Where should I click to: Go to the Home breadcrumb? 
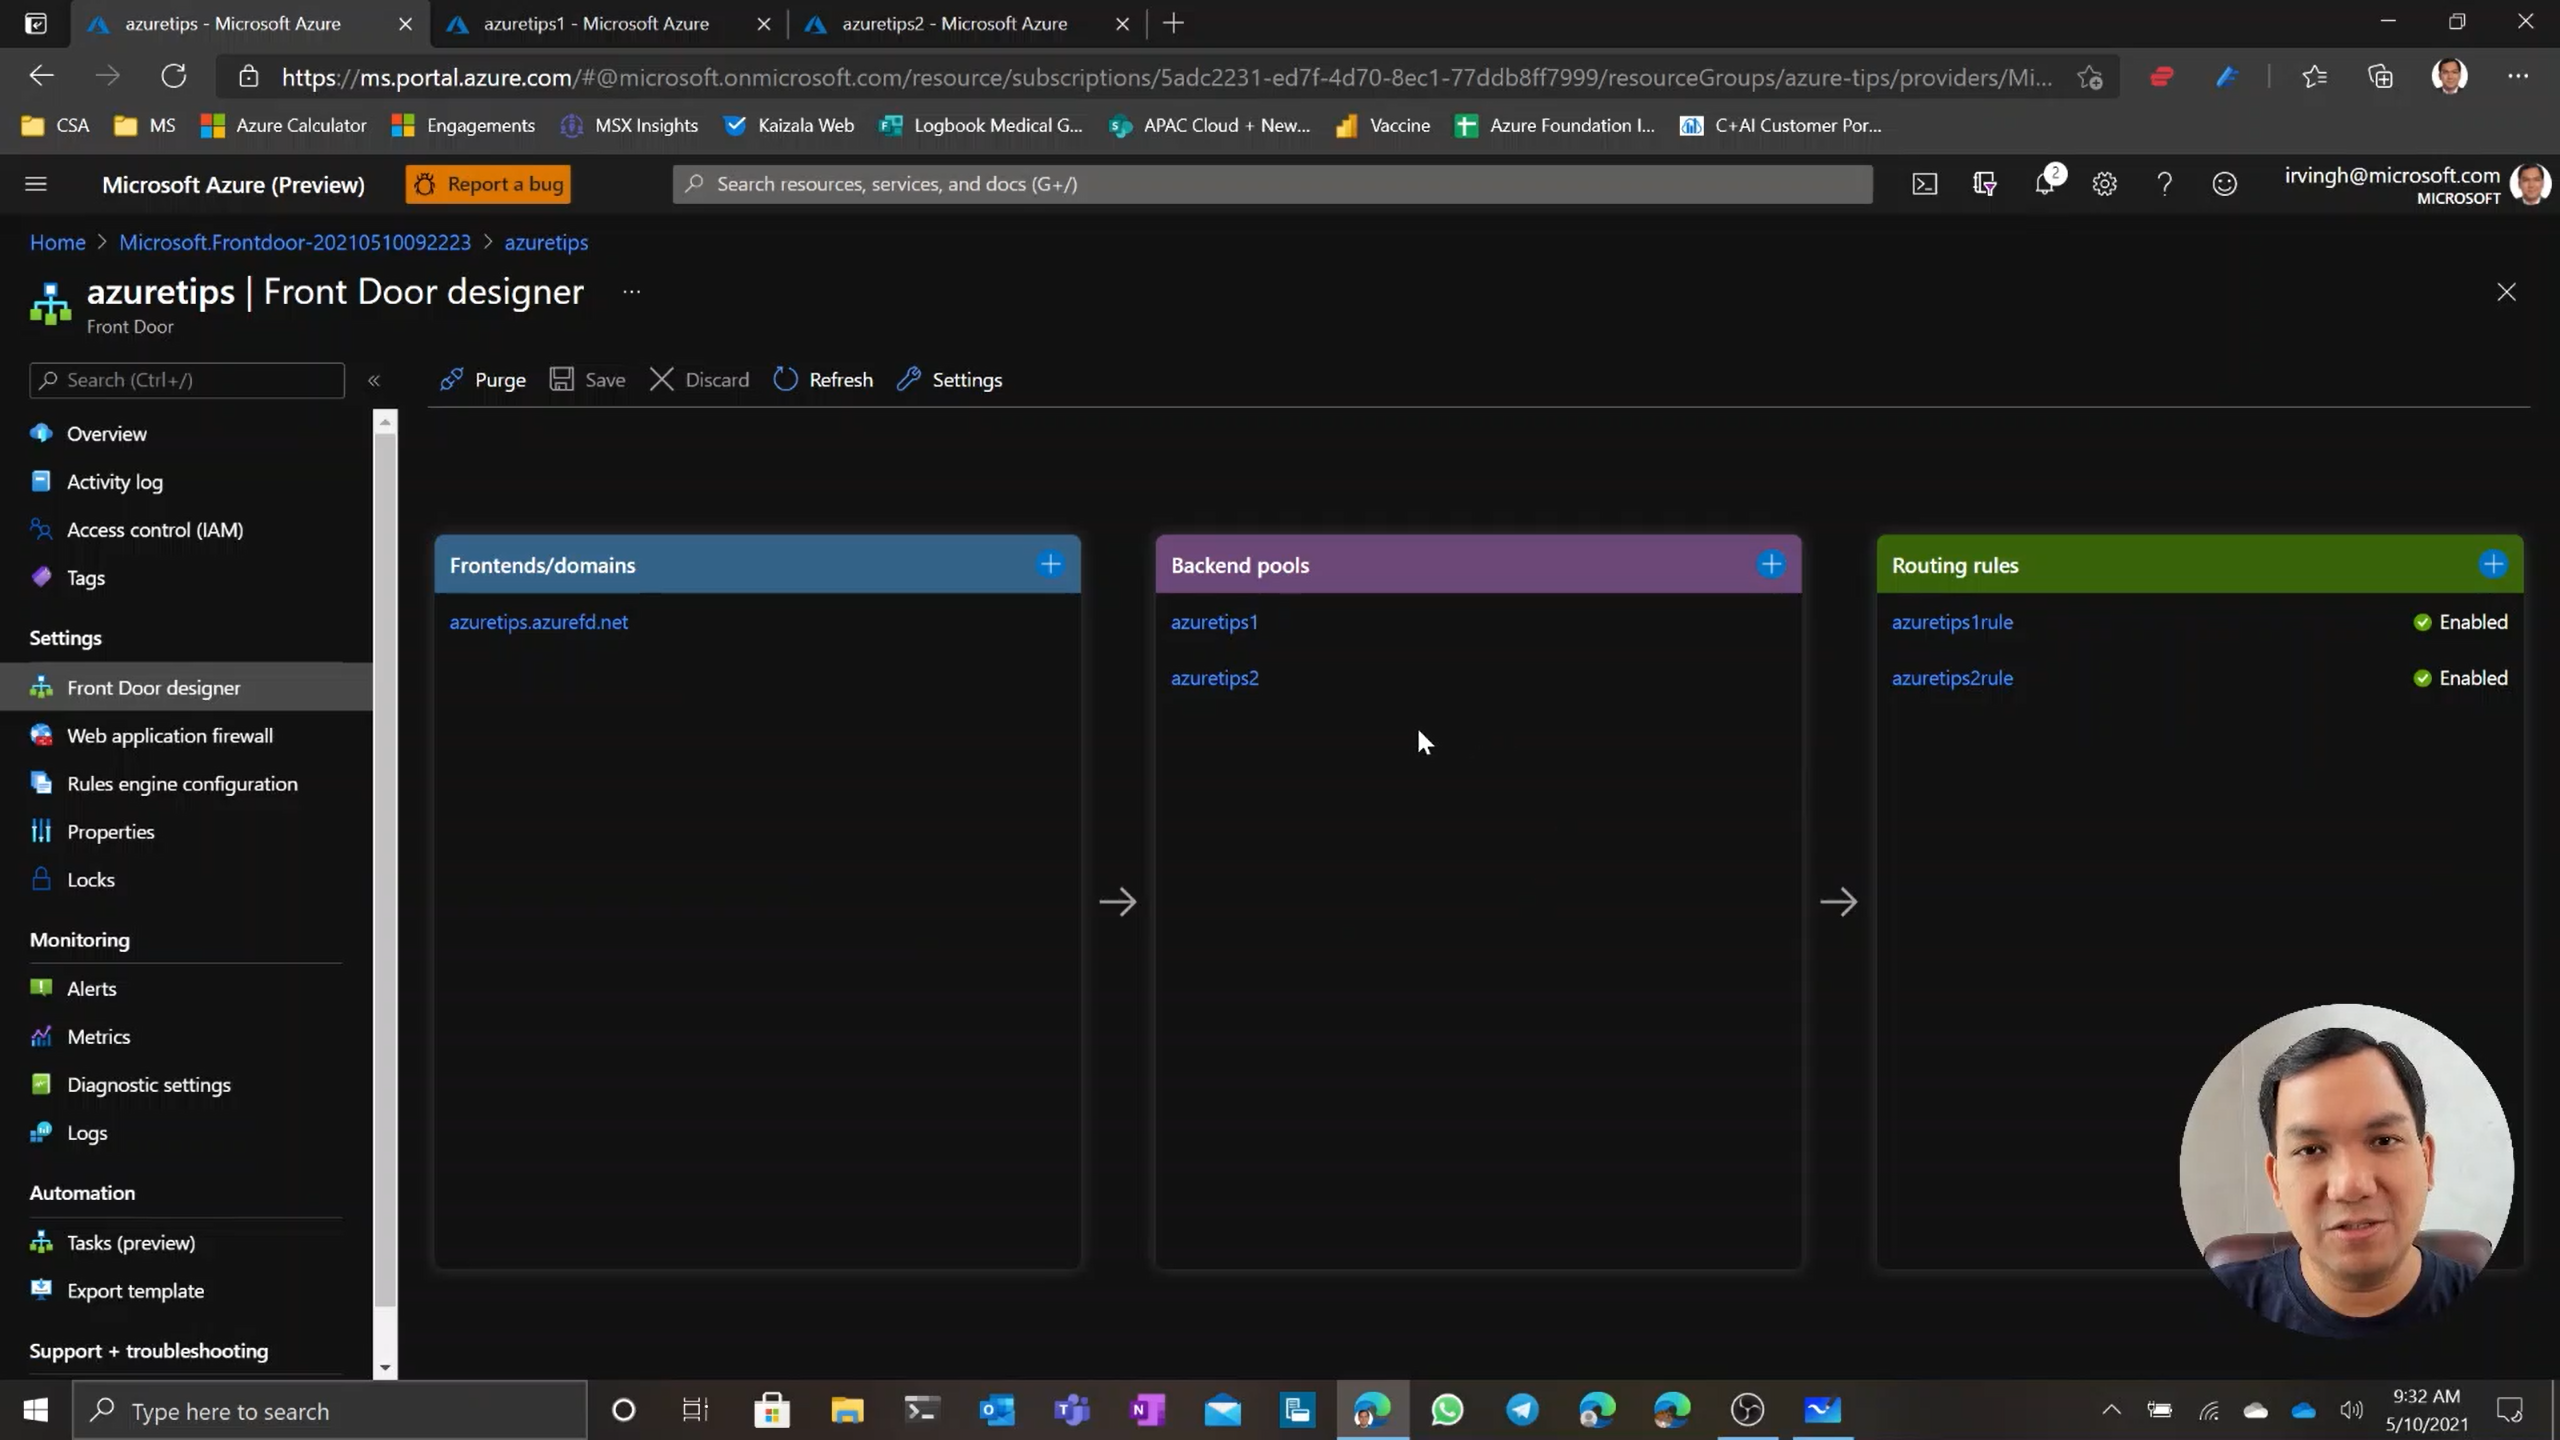pos(57,242)
